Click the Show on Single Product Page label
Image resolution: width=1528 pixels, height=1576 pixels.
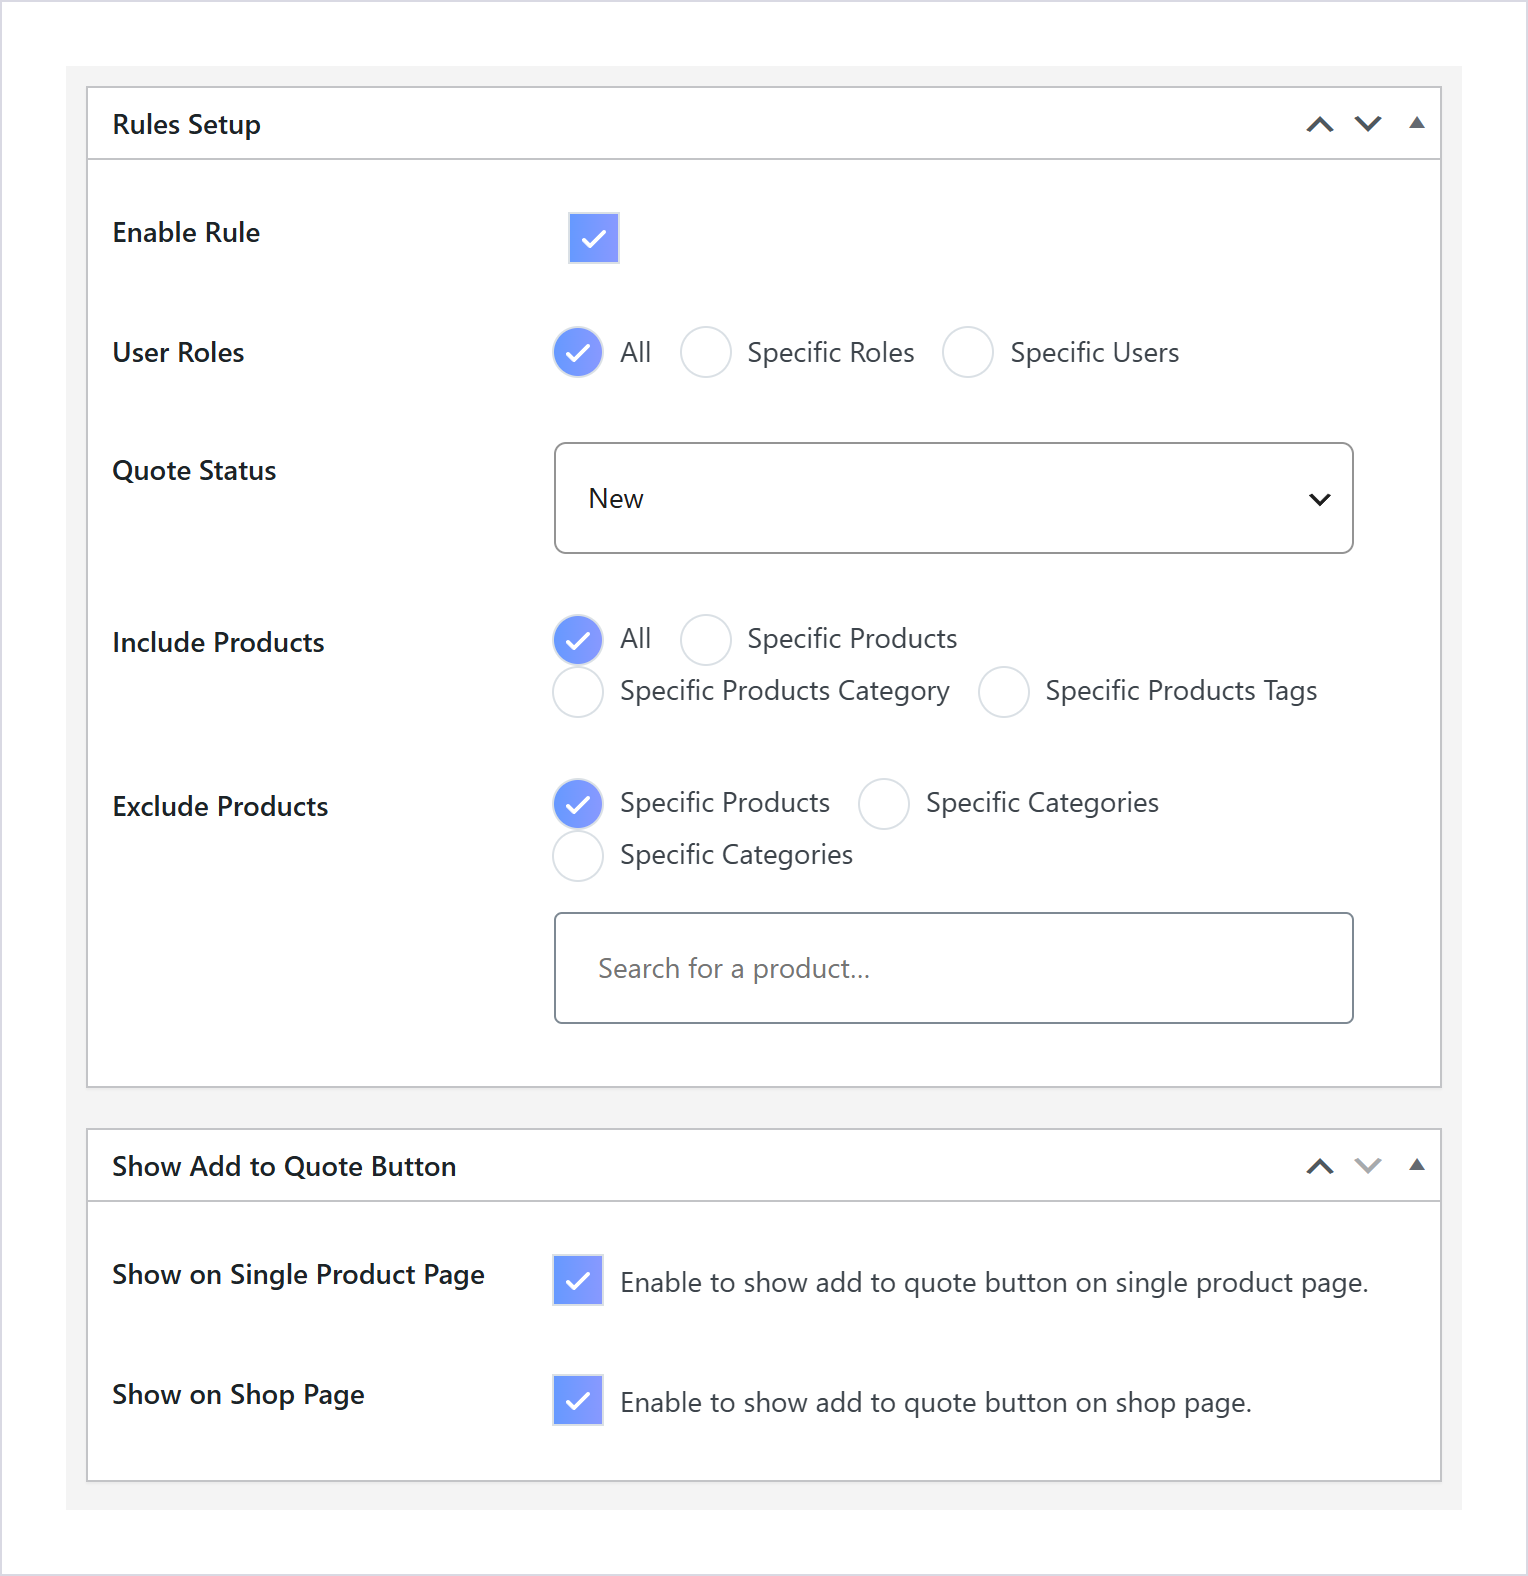coord(298,1275)
